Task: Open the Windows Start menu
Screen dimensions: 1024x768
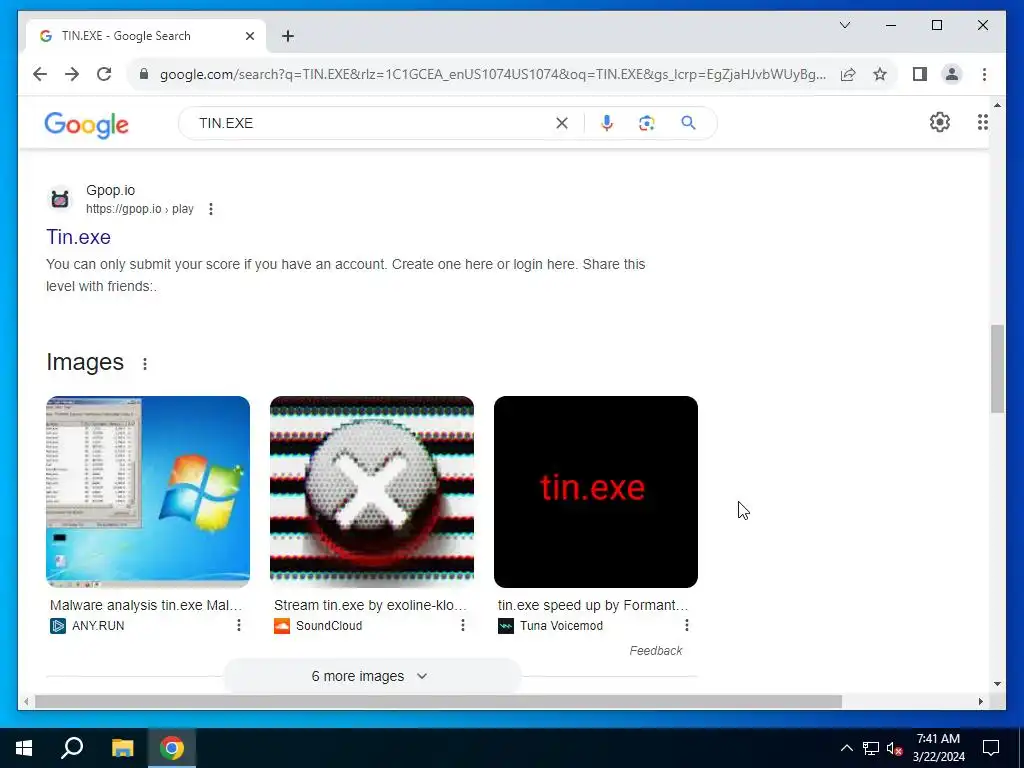Action: [x=24, y=748]
